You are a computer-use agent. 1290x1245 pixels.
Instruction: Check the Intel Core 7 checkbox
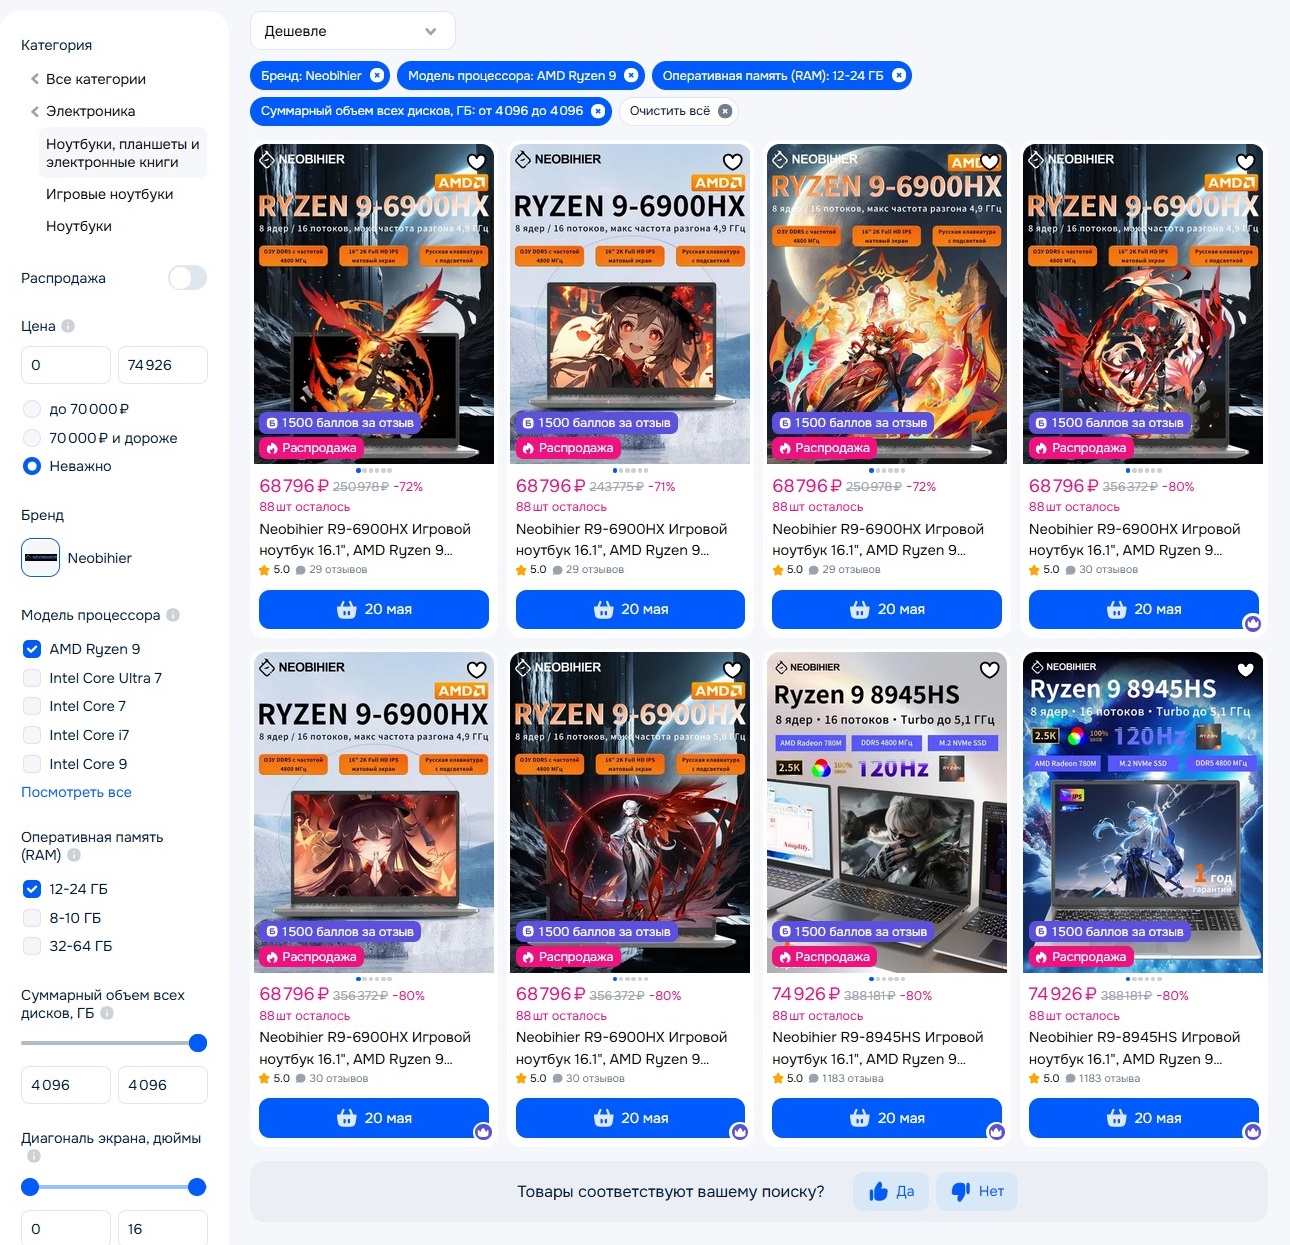[32, 706]
